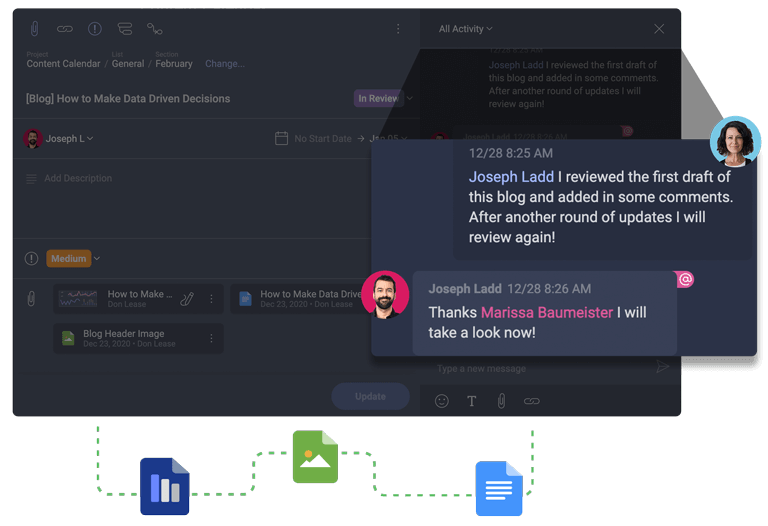Click the text formatting T icon
Viewport: 768px width, 526px height.
point(471,401)
